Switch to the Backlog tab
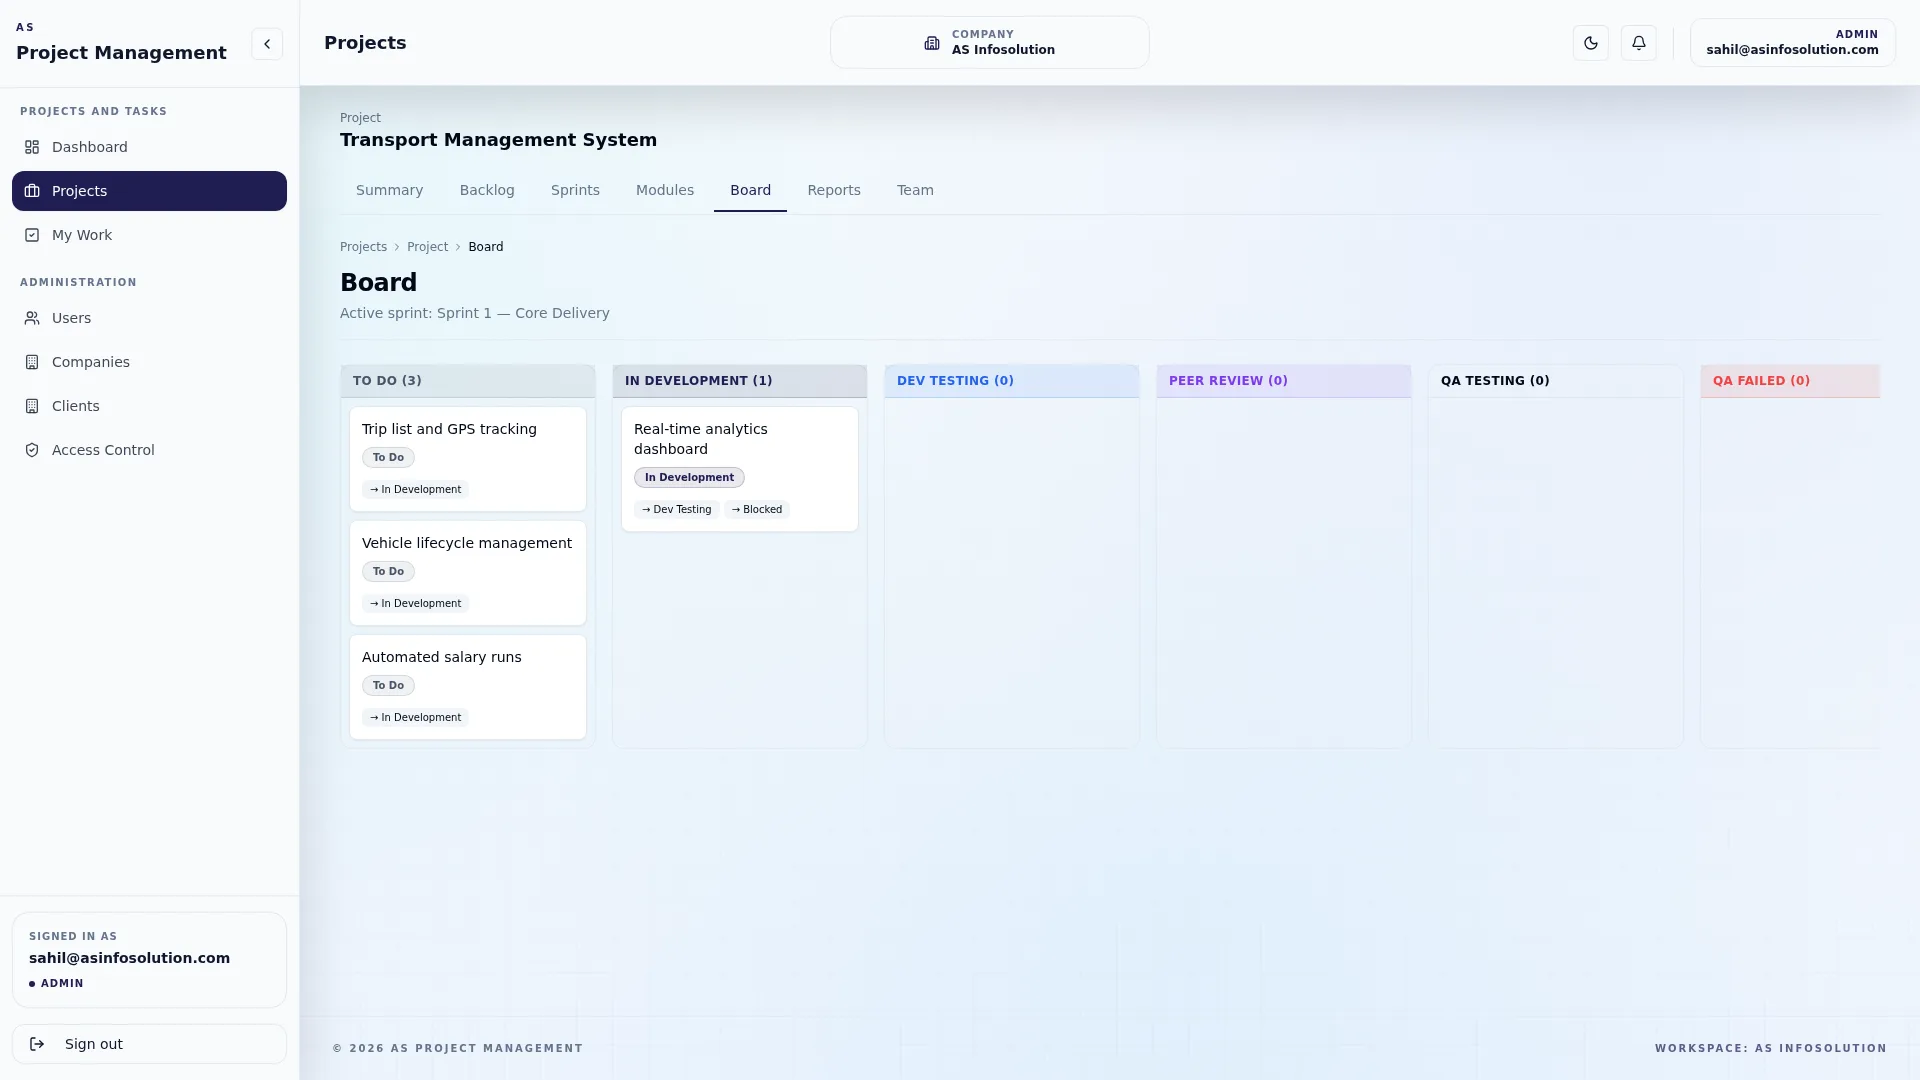 (x=487, y=190)
